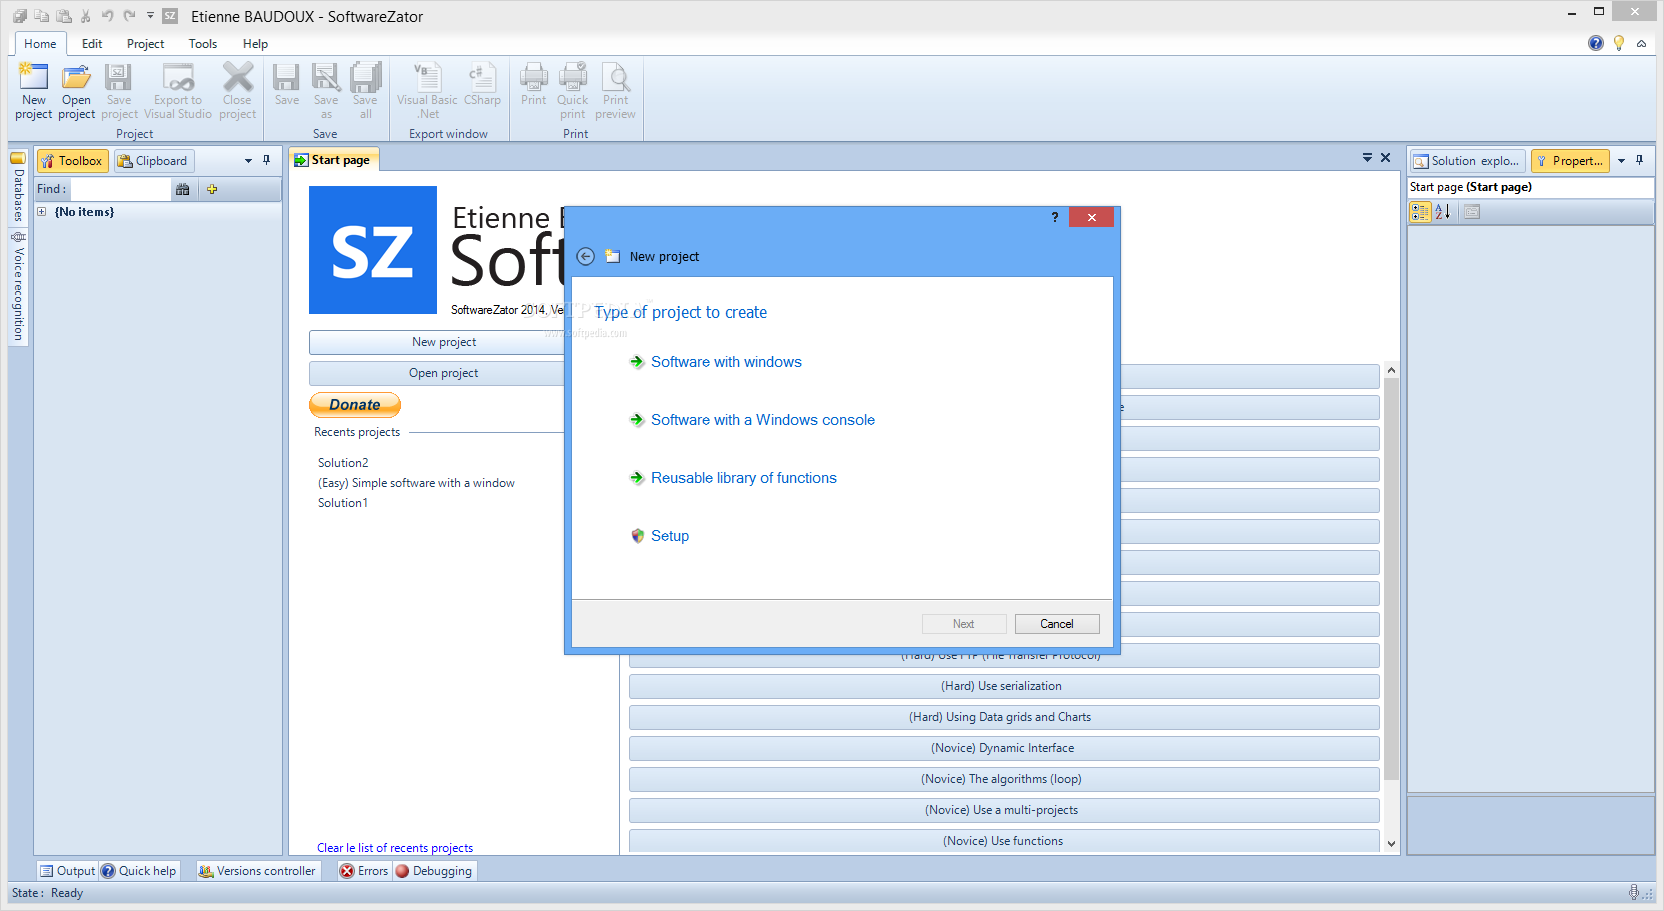Click the Donate button

pos(355,405)
